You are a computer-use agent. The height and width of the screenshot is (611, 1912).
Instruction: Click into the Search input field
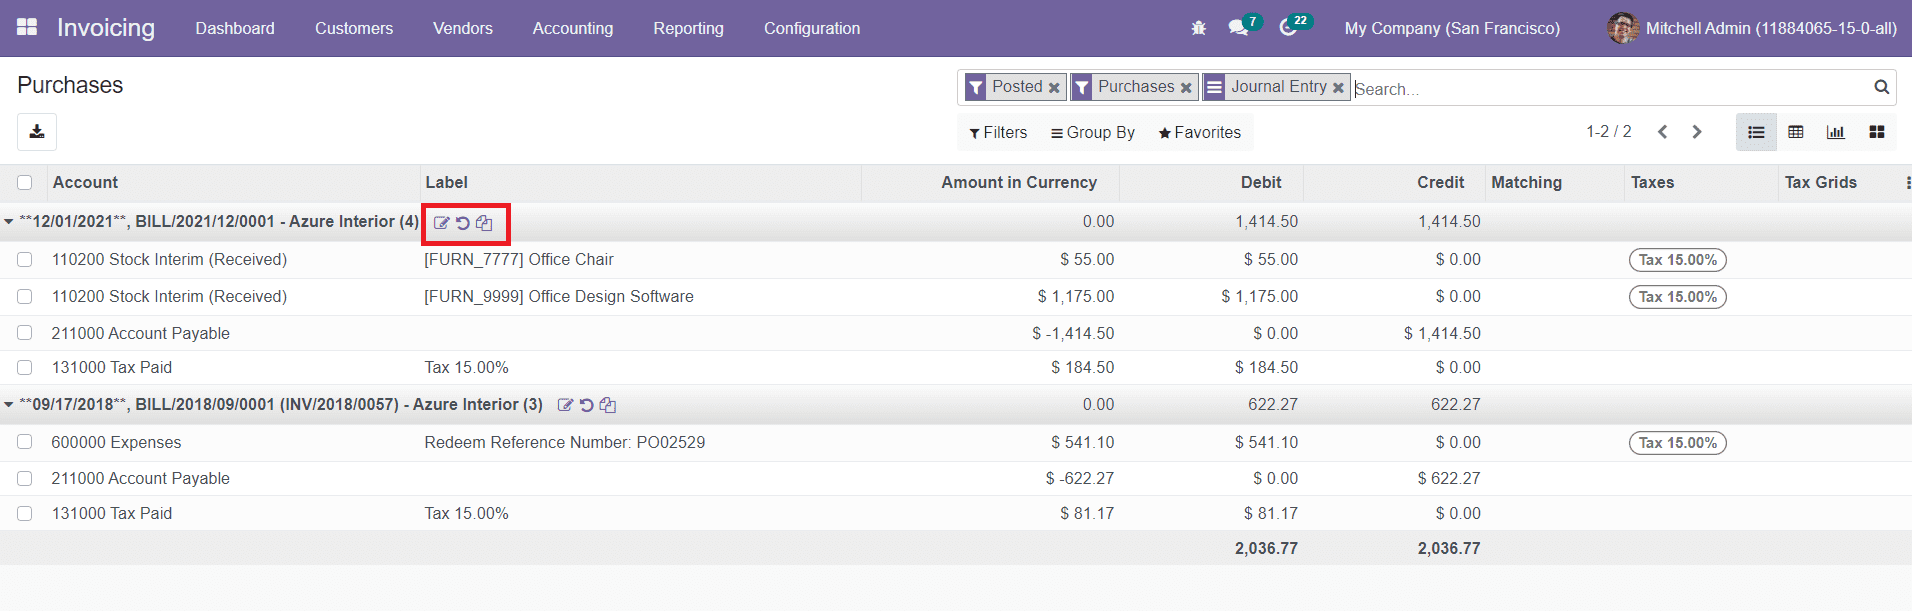(1600, 88)
